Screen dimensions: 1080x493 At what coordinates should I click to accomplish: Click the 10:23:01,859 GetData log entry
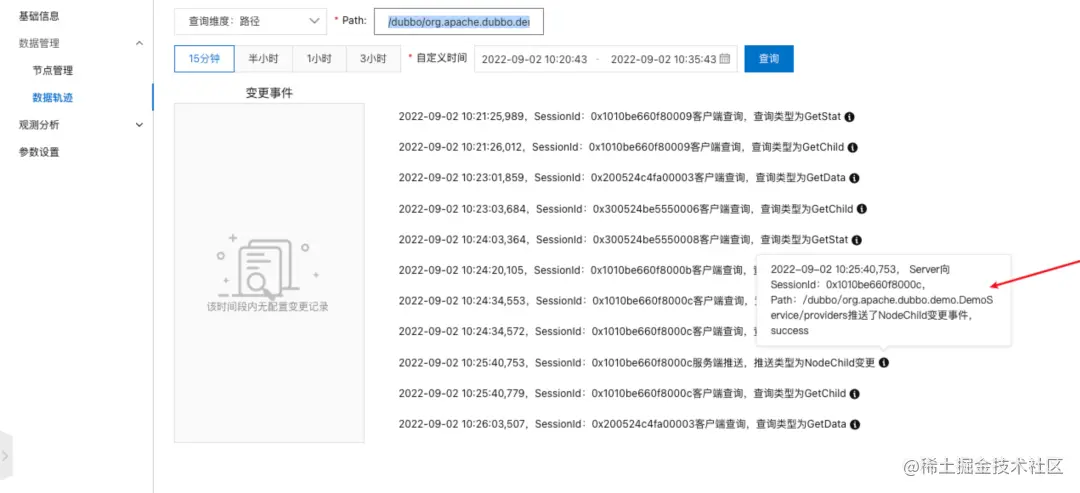point(622,178)
